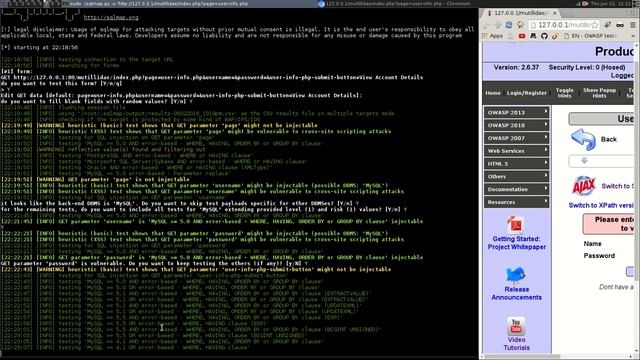Click the AJAX logo icon
The width and height of the screenshot is (640, 360).
pos(584,186)
